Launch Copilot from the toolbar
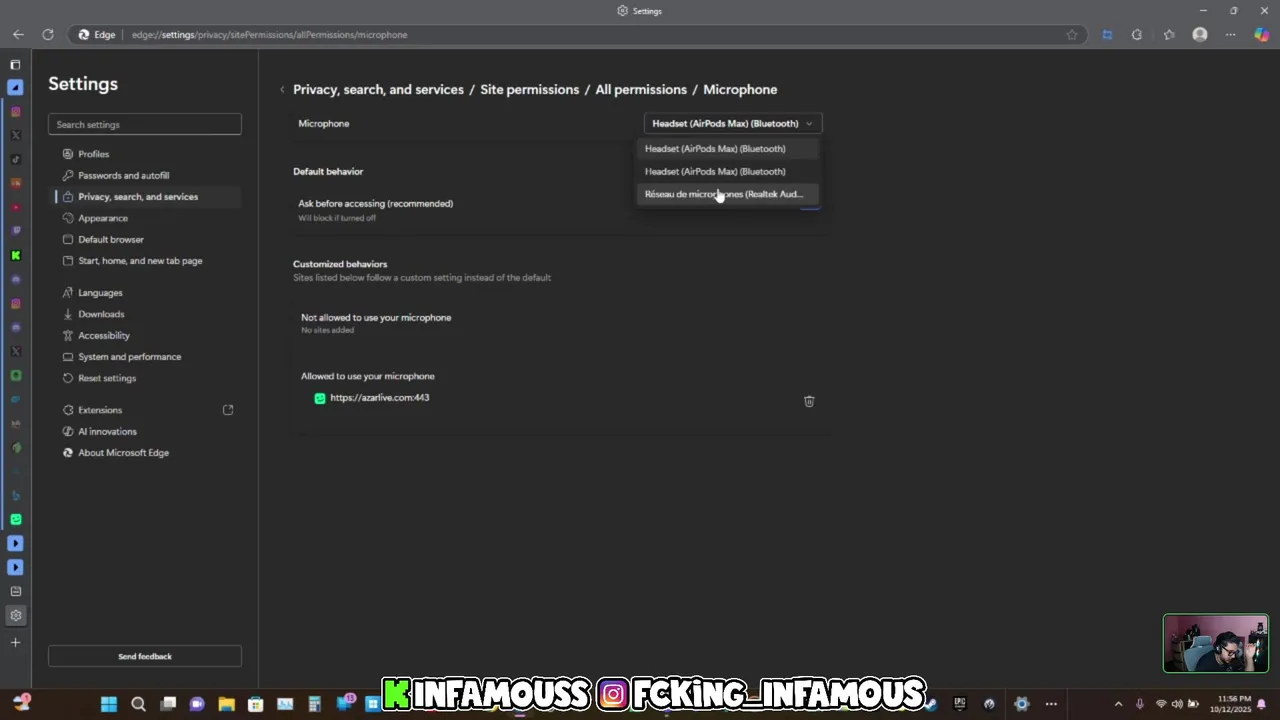The image size is (1280, 720). tap(1262, 34)
